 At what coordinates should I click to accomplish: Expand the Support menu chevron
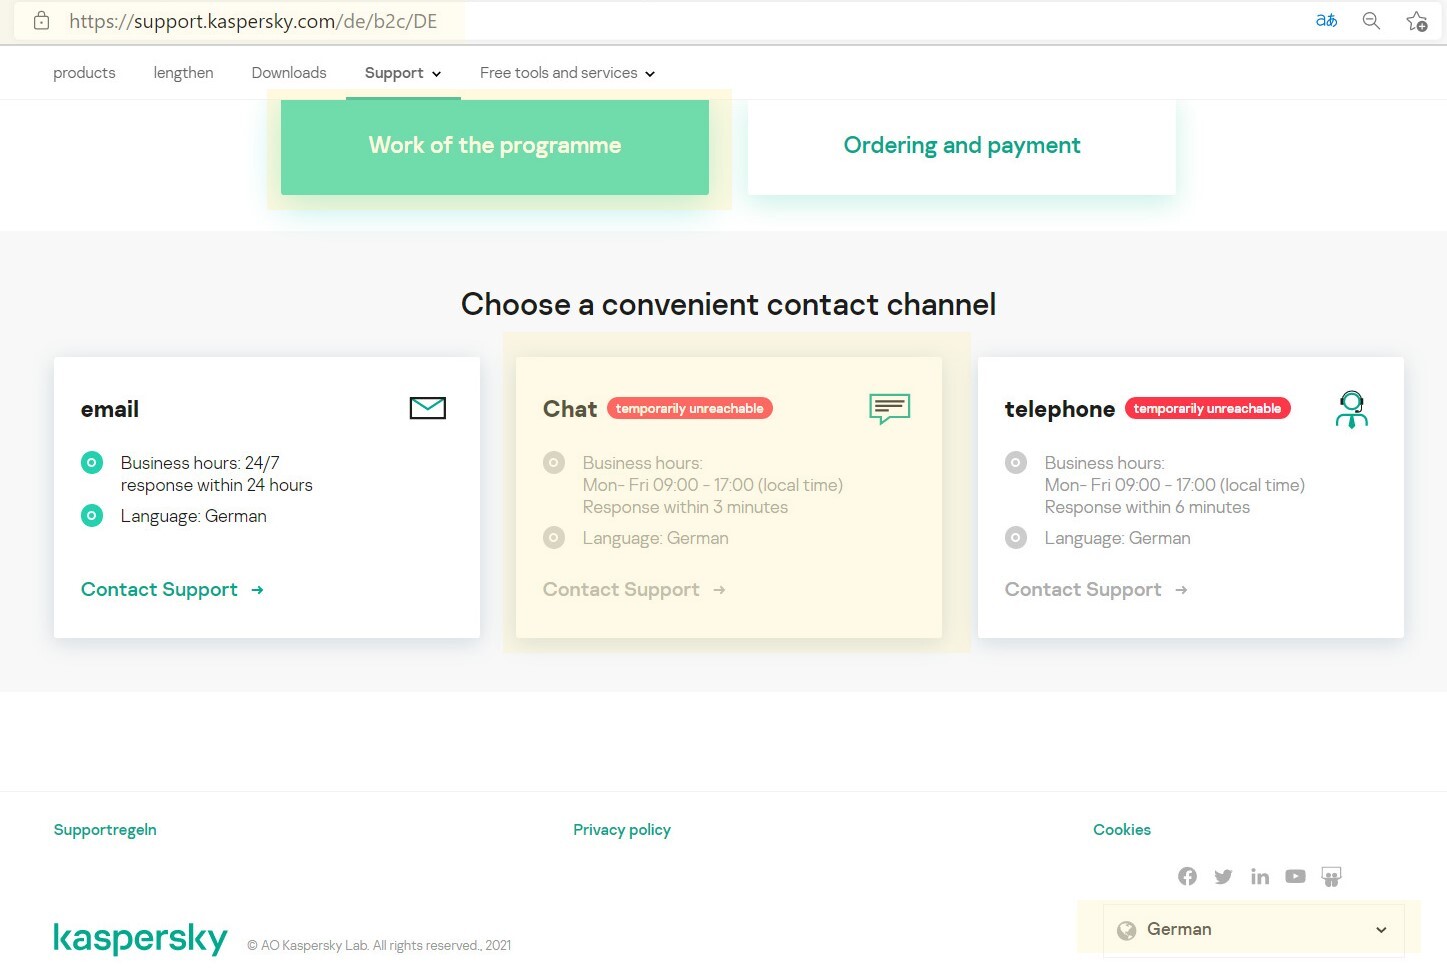click(436, 74)
